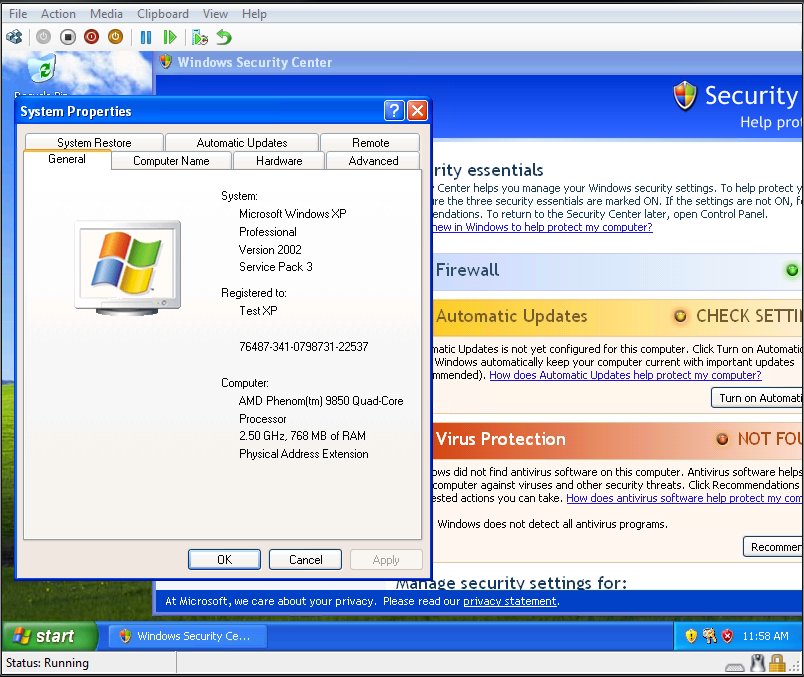Click the System Properties help question-mark button

click(394, 111)
